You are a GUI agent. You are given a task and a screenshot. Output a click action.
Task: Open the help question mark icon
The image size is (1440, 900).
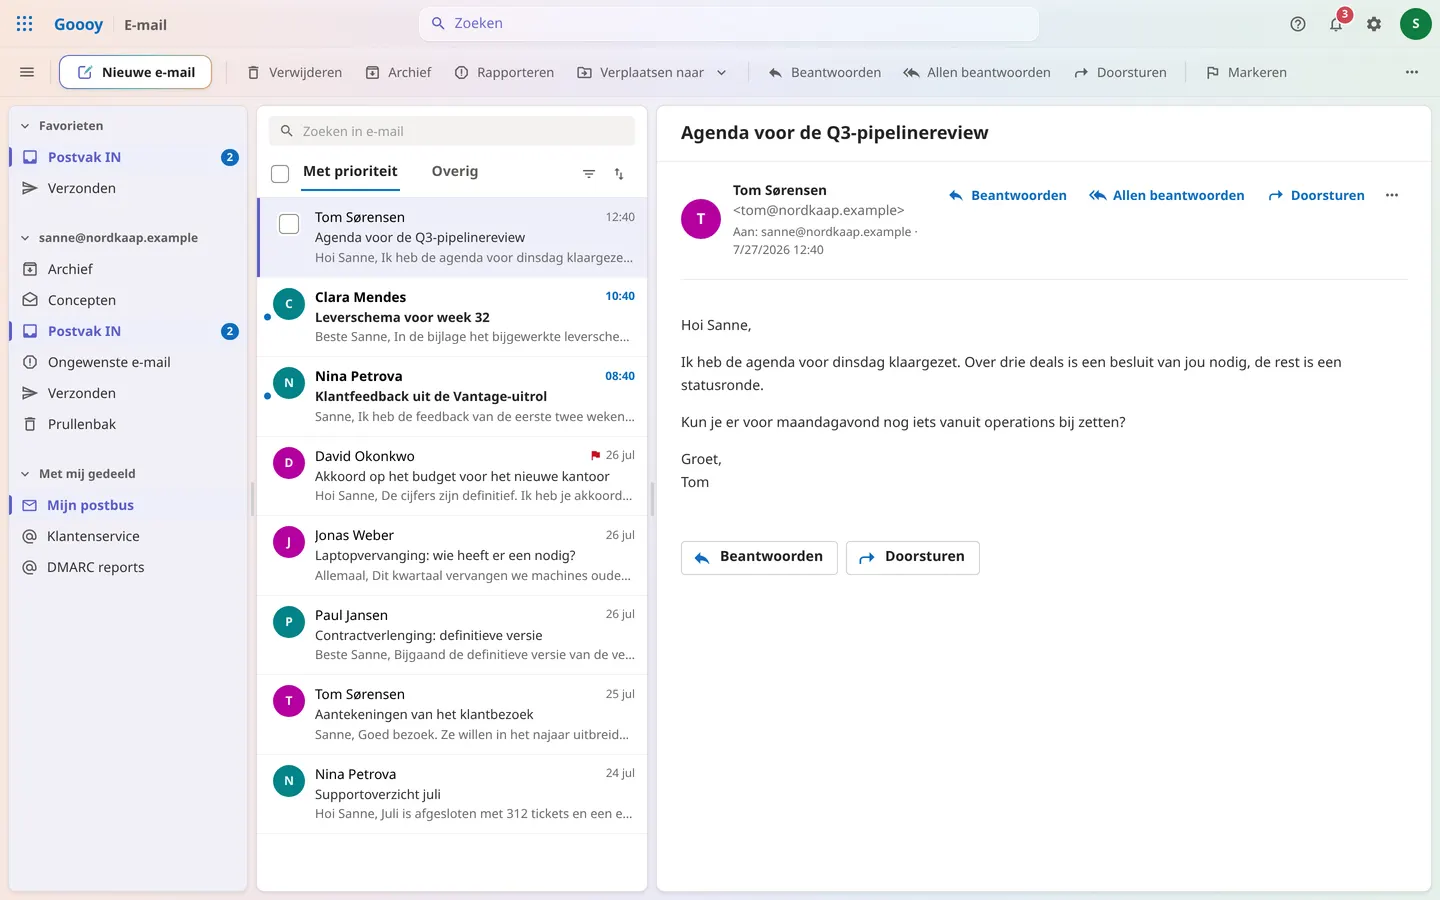1298,24
